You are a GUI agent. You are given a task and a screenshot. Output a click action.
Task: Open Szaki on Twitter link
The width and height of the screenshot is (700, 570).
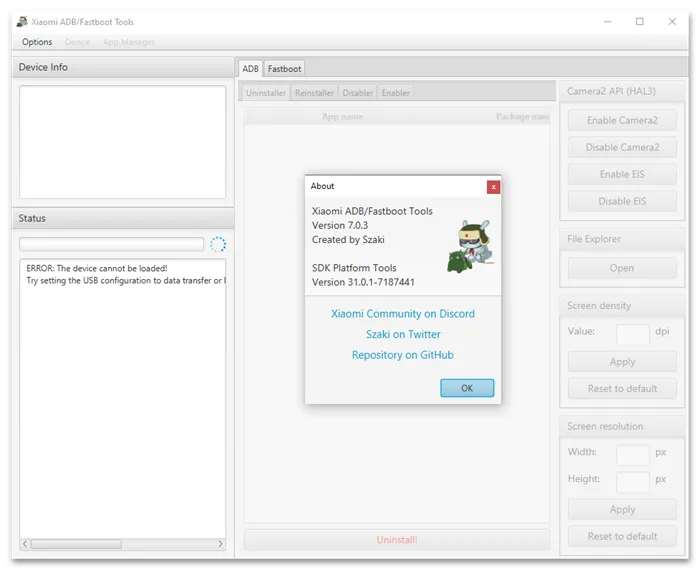403,334
